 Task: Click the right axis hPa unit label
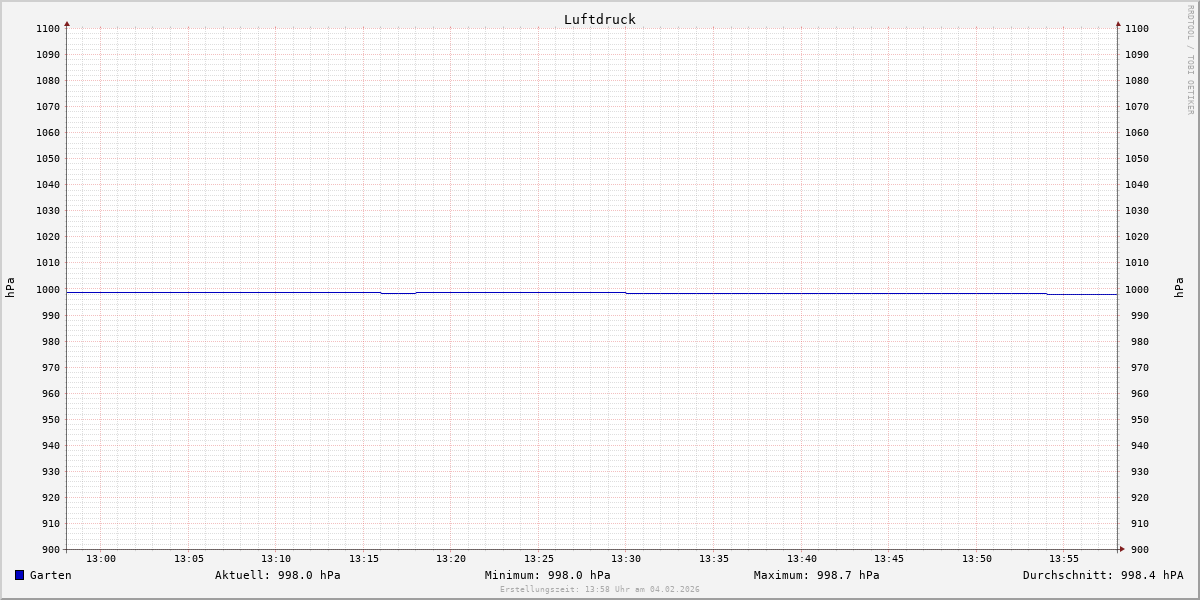(x=1179, y=288)
